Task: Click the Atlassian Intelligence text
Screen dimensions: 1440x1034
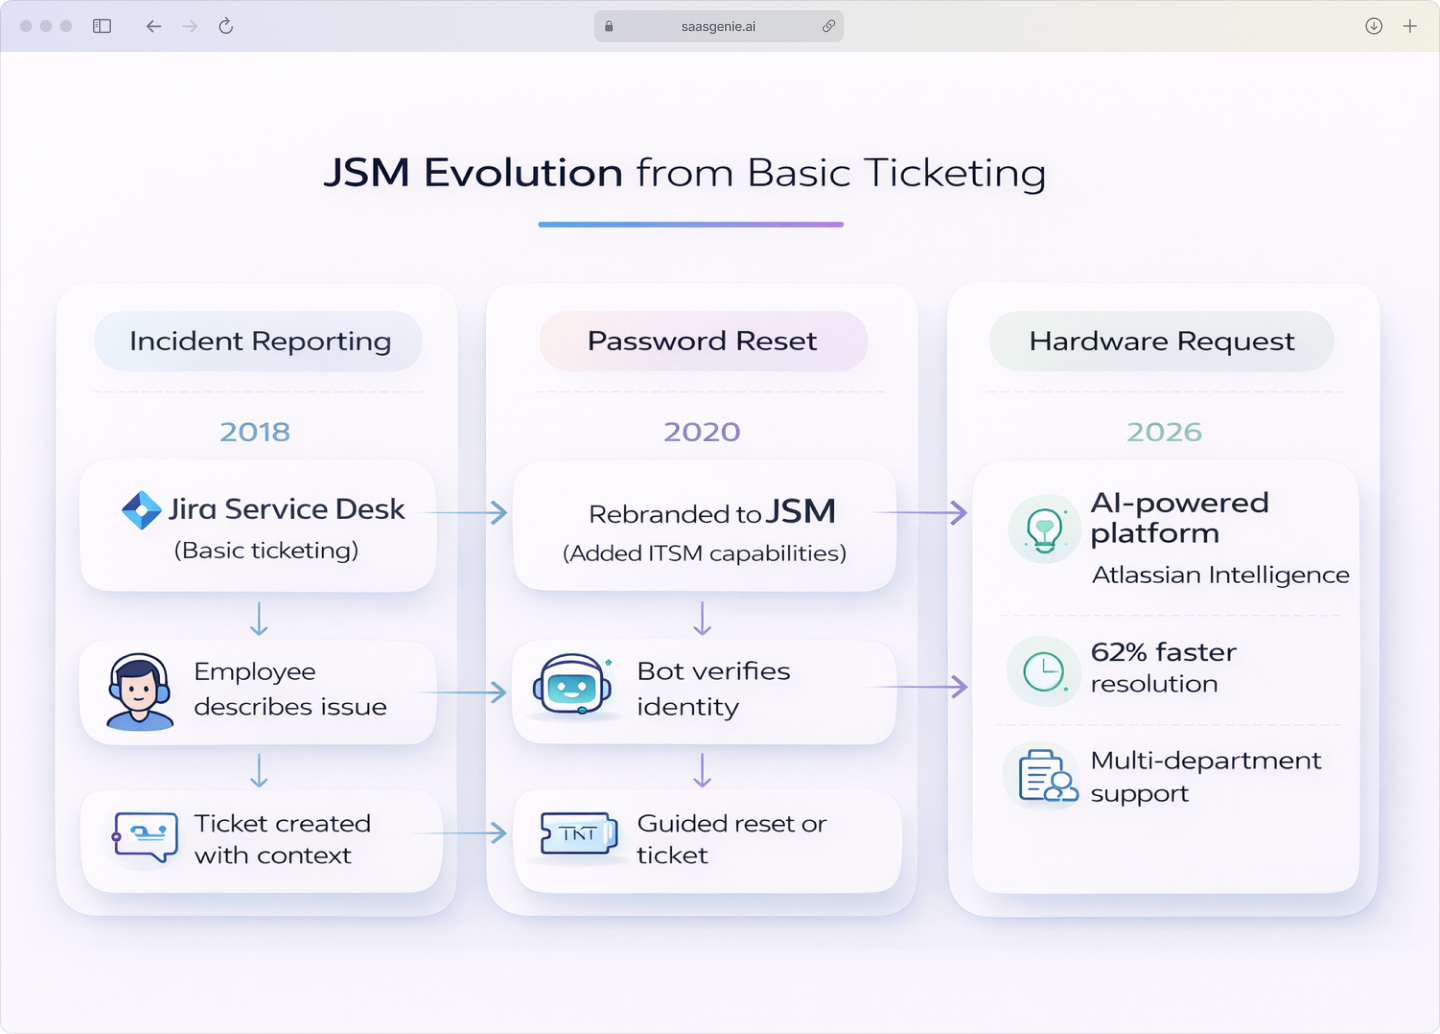Action: click(x=1221, y=576)
